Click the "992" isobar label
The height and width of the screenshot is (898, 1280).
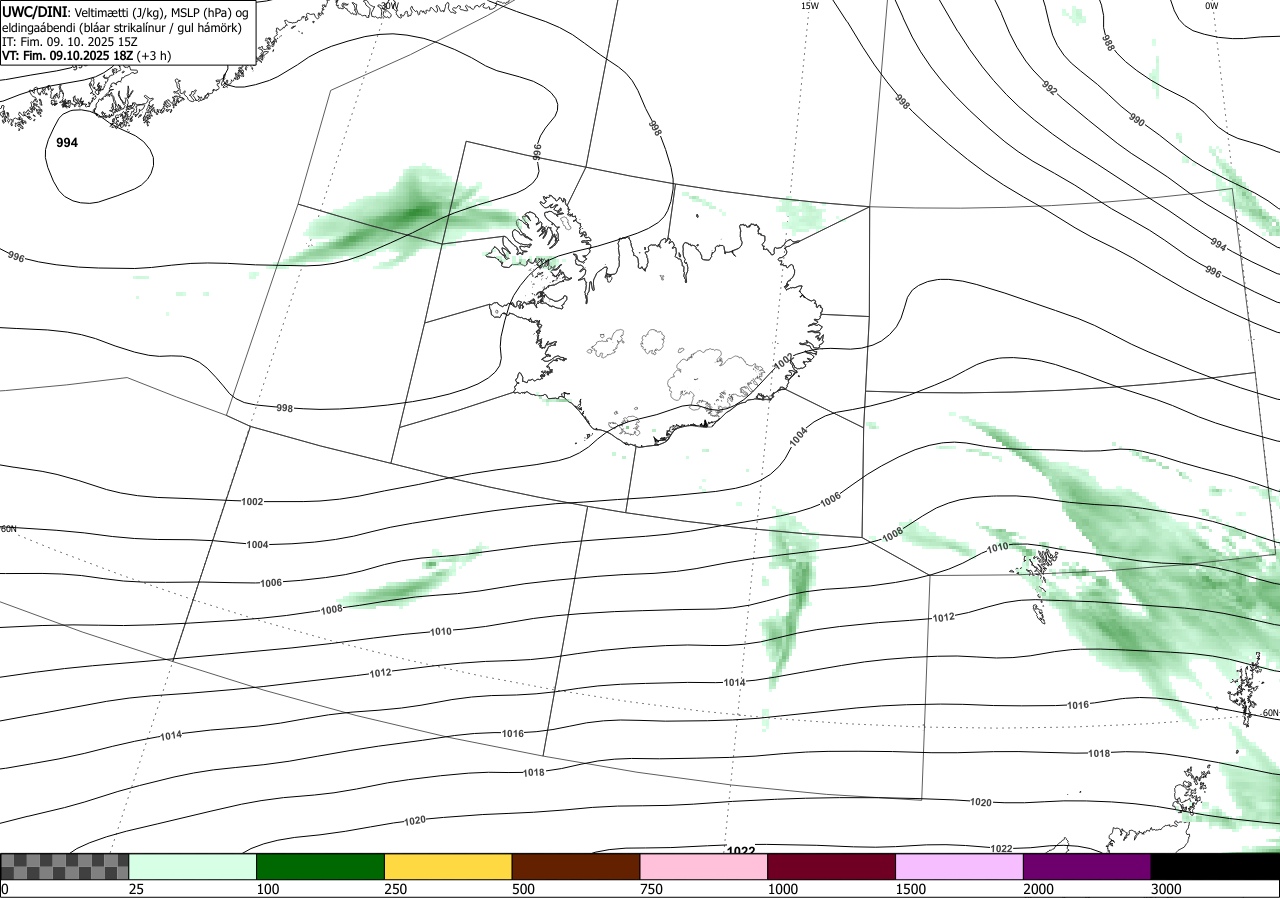click(1050, 87)
